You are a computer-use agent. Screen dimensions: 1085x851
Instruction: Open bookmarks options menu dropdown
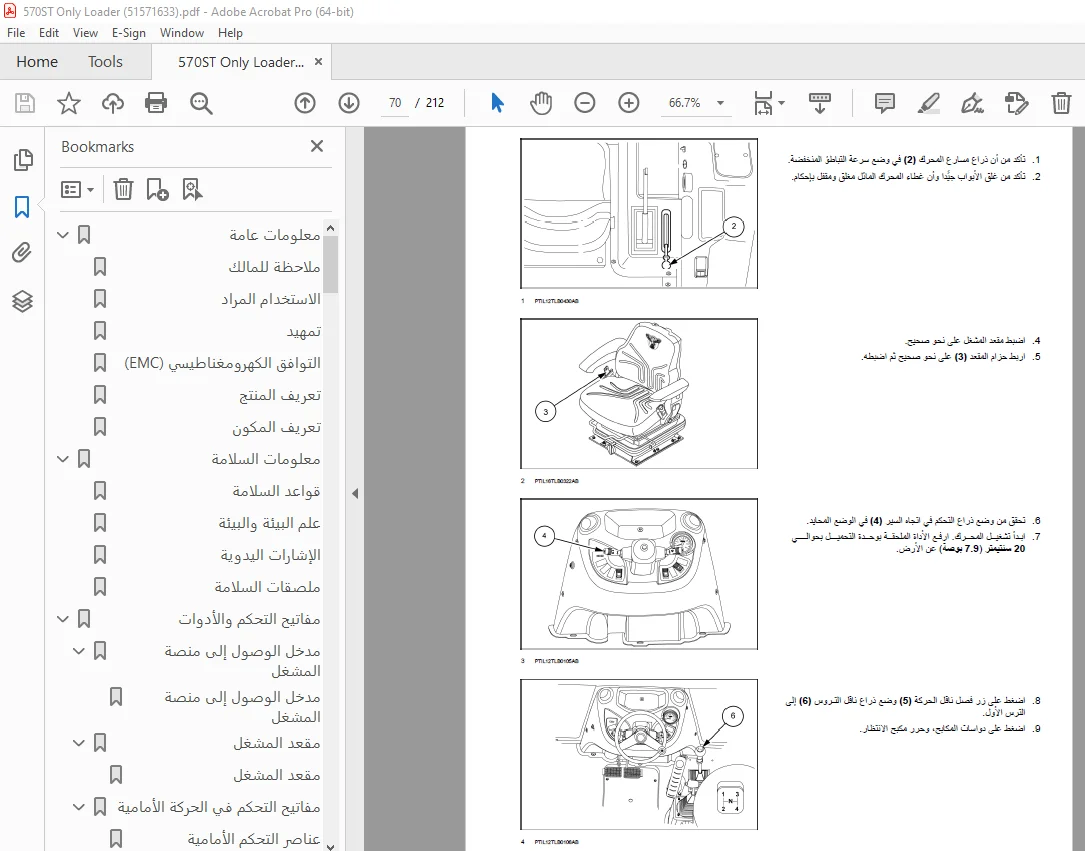[x=77, y=189]
